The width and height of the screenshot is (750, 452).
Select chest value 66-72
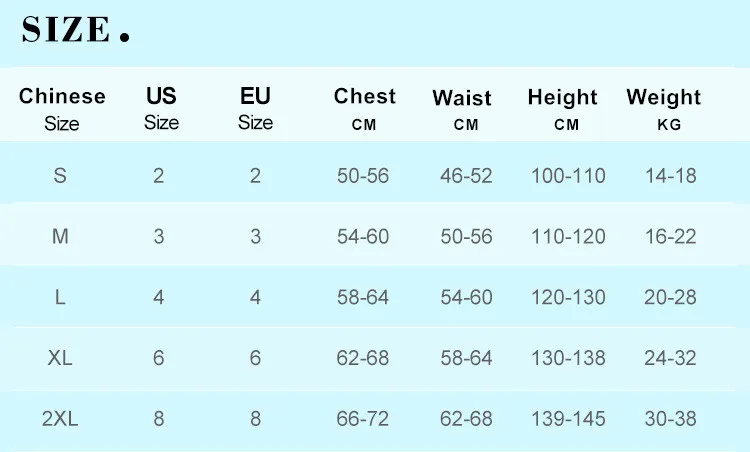(363, 419)
